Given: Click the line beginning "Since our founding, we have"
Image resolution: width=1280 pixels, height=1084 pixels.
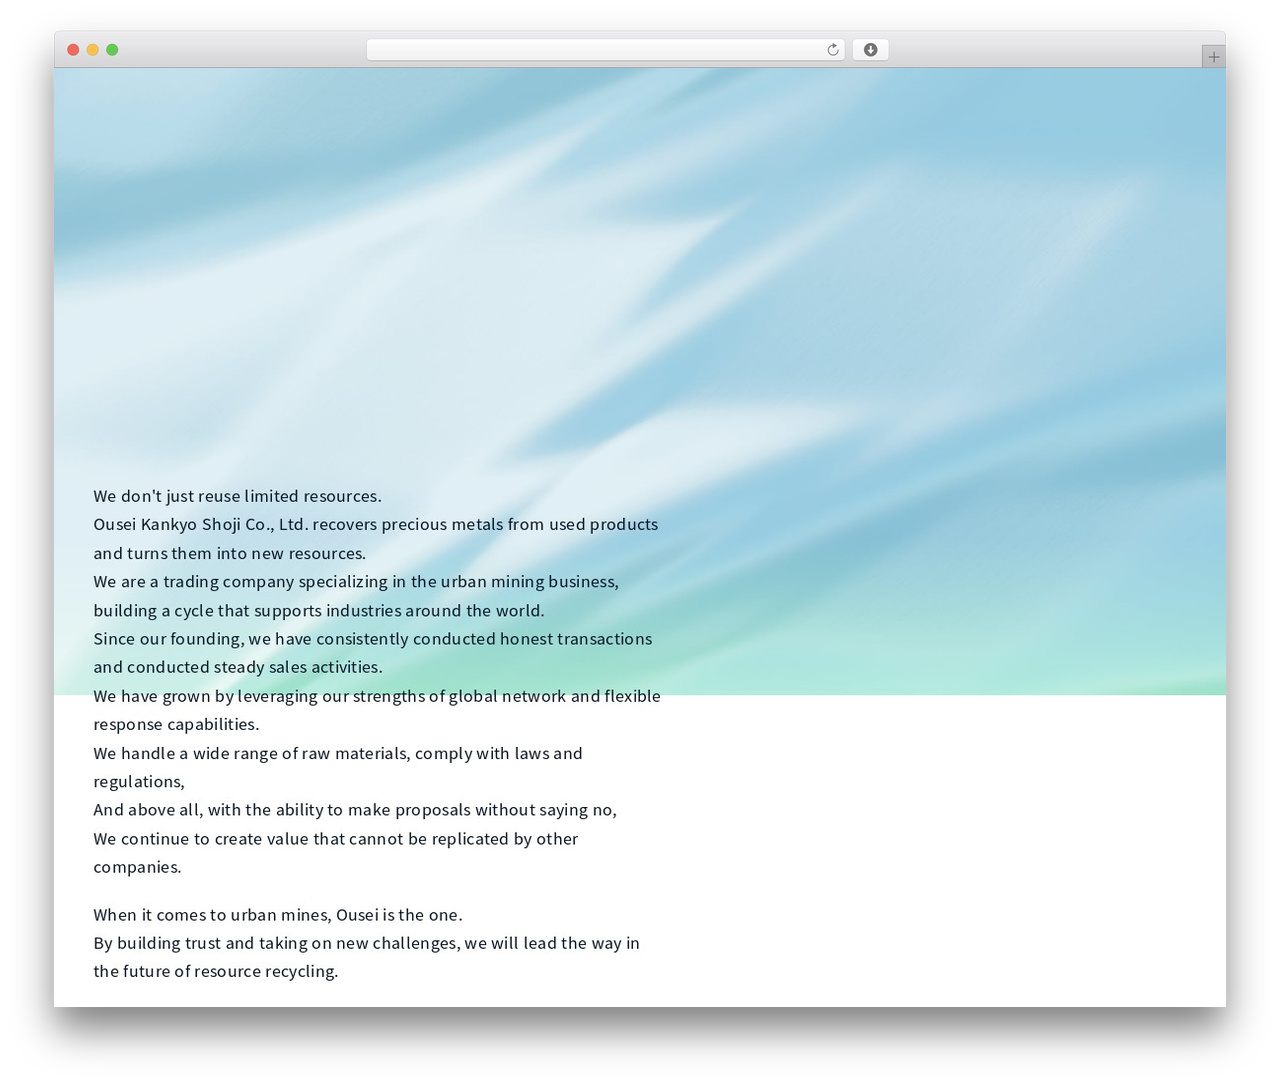Looking at the screenshot, I should 373,638.
